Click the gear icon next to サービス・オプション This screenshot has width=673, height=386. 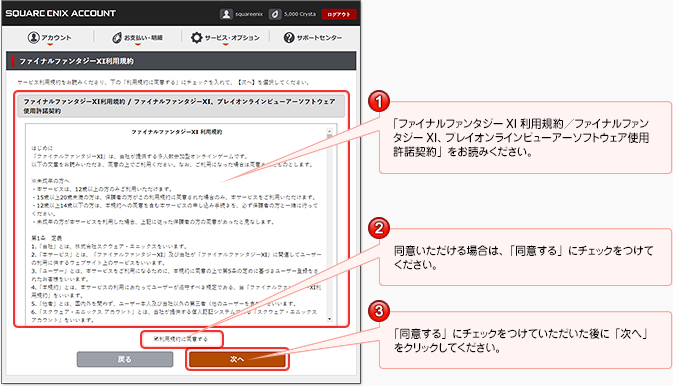pos(197,37)
